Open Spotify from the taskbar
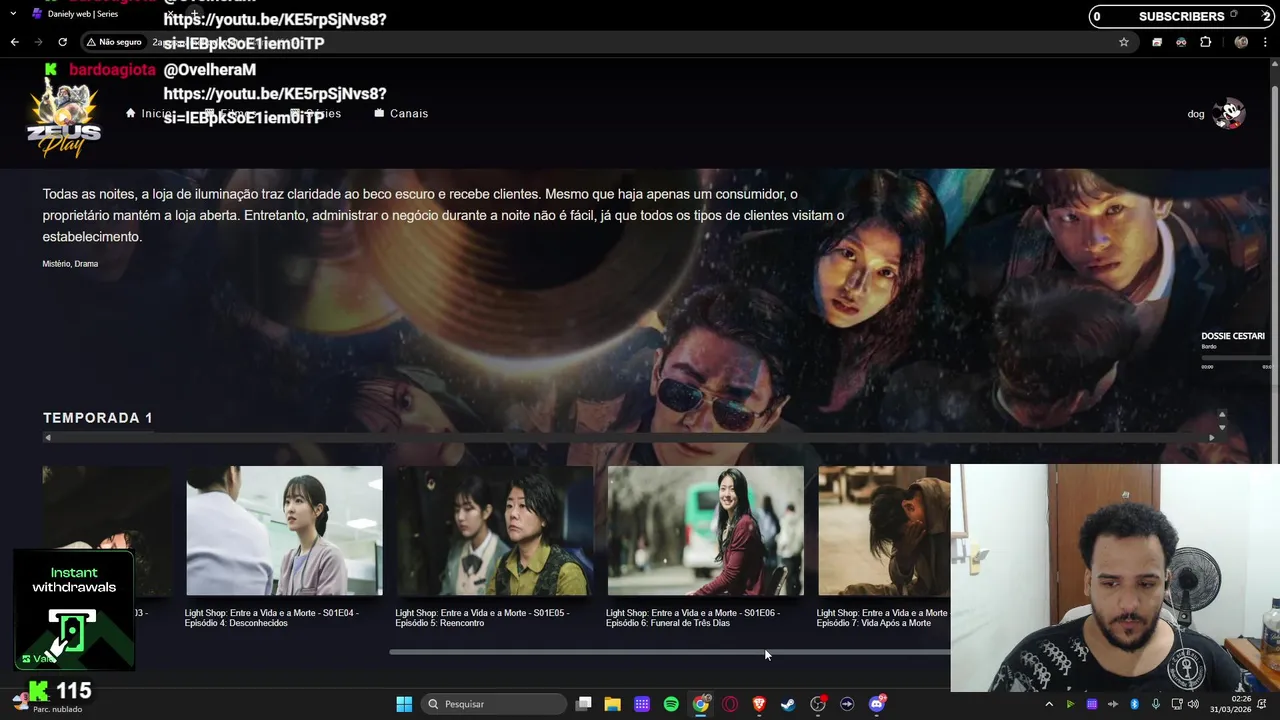This screenshot has width=1280, height=720. (x=671, y=704)
